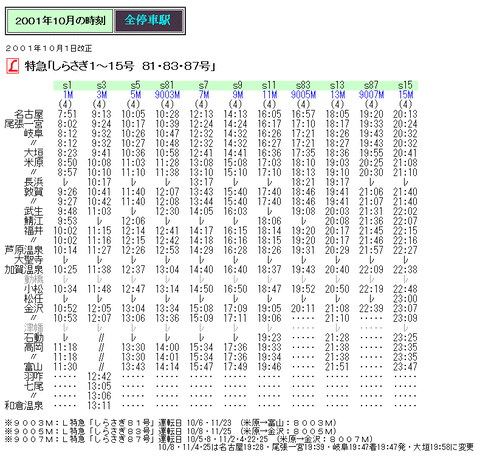Select the 名古屋 station row label

pos(29,114)
